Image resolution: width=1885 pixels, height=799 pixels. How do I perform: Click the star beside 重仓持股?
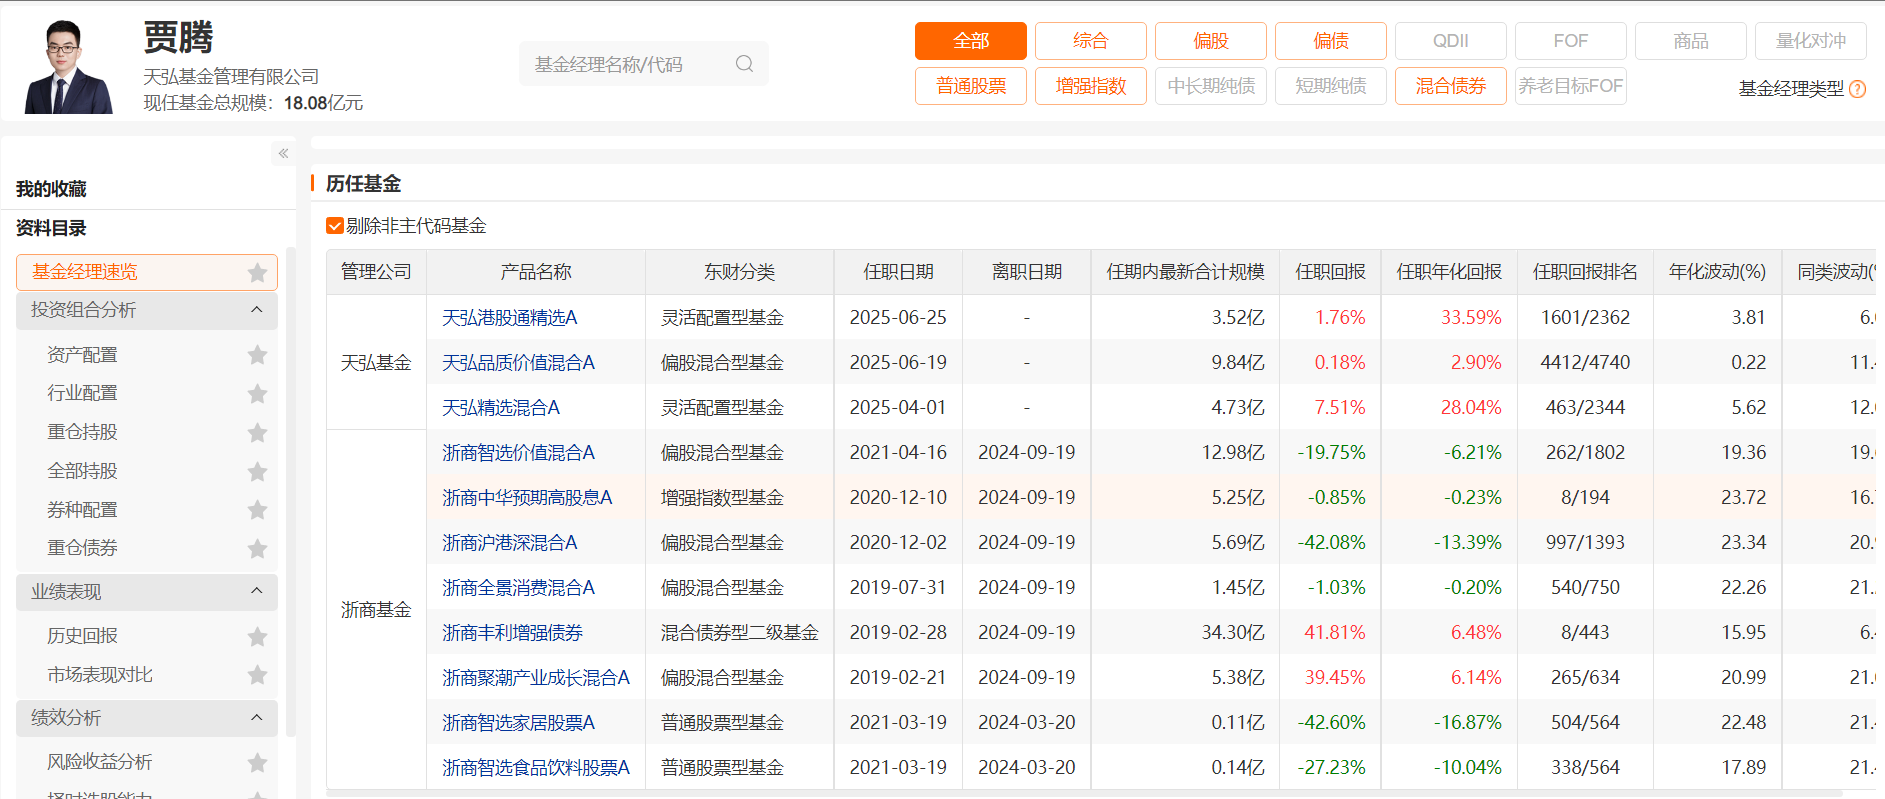tap(257, 432)
